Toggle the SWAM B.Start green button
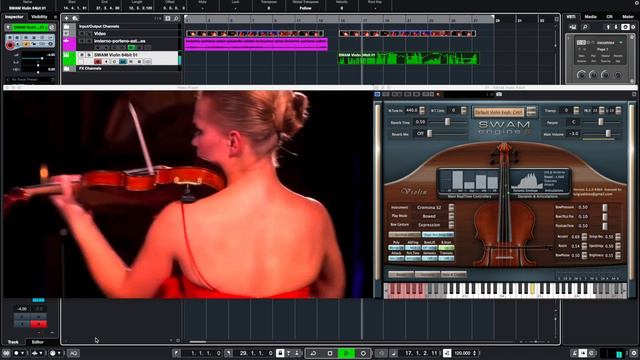 [446, 247]
